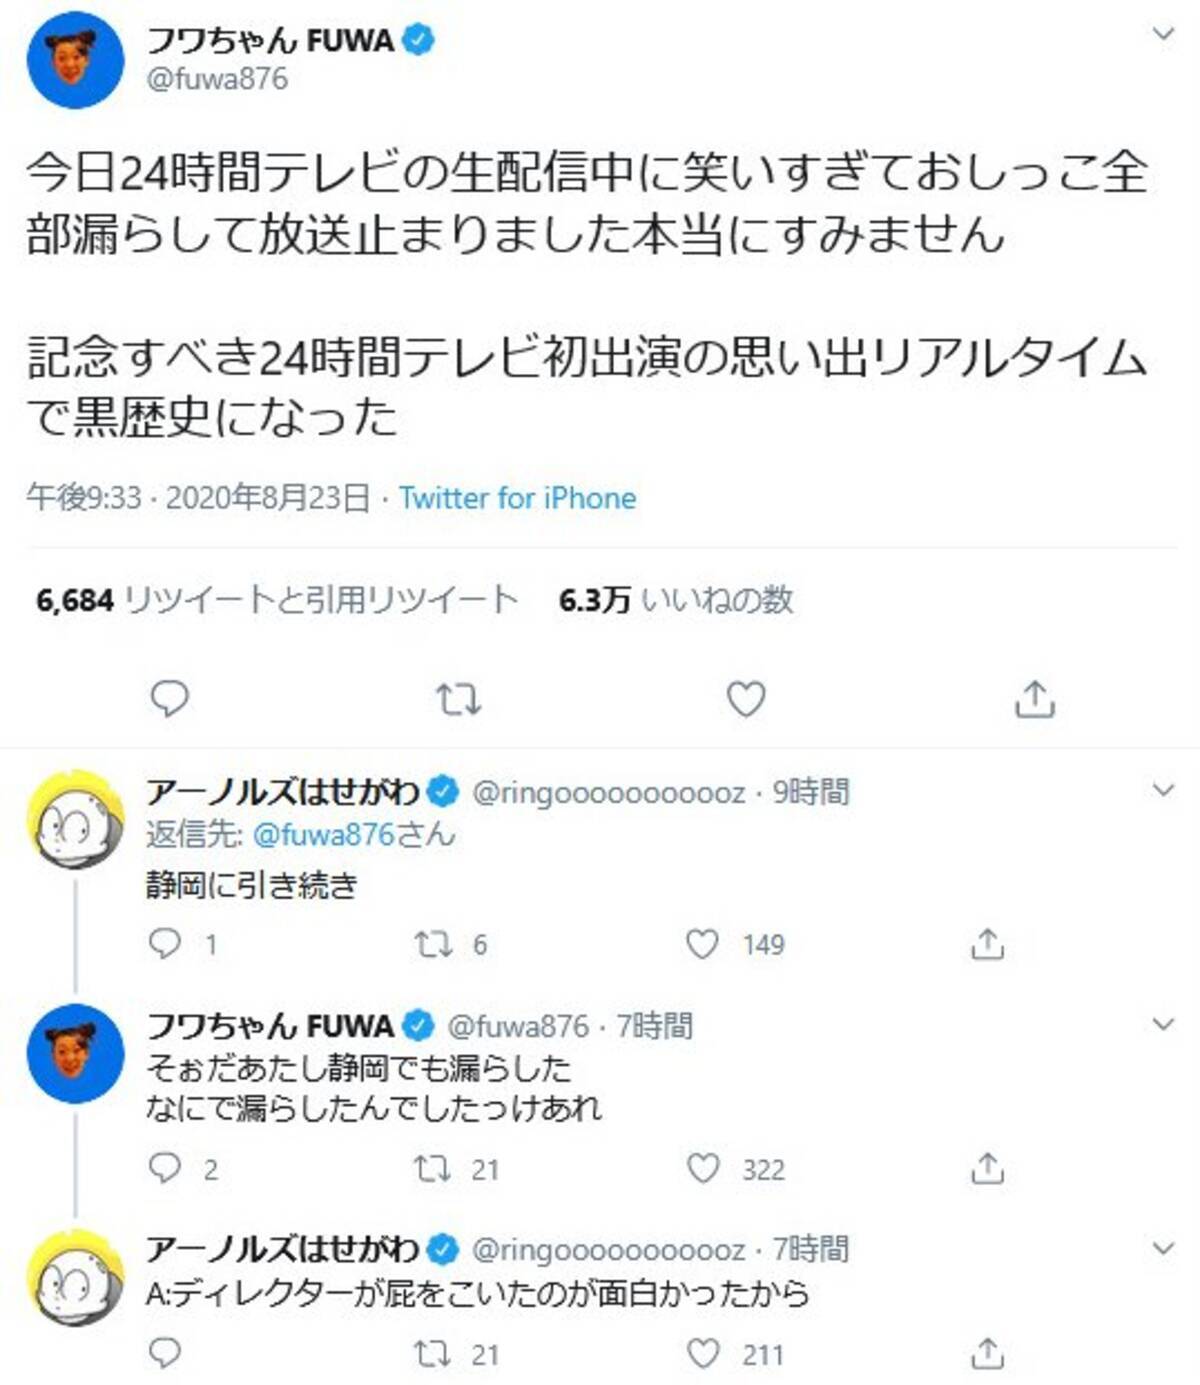Reply to the 静岡に引き続き tweet
This screenshot has height=1385, width=1200.
point(164,944)
